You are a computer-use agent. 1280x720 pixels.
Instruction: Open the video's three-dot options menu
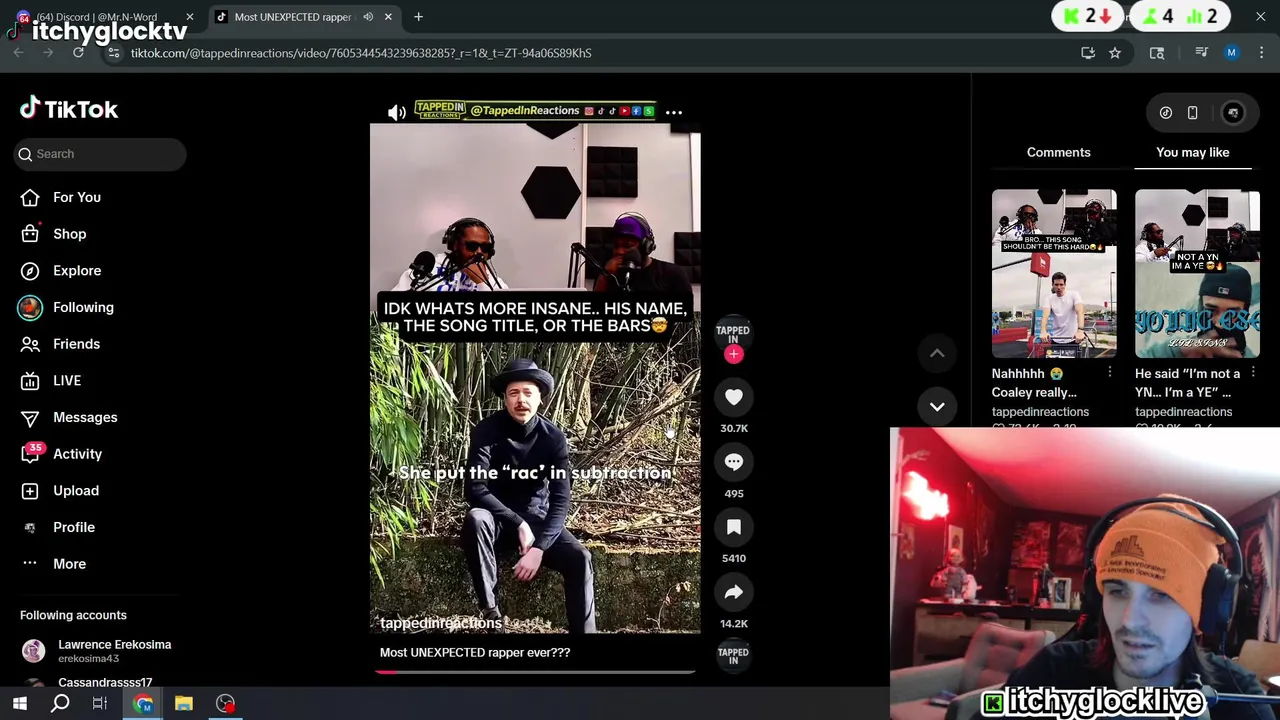(674, 113)
